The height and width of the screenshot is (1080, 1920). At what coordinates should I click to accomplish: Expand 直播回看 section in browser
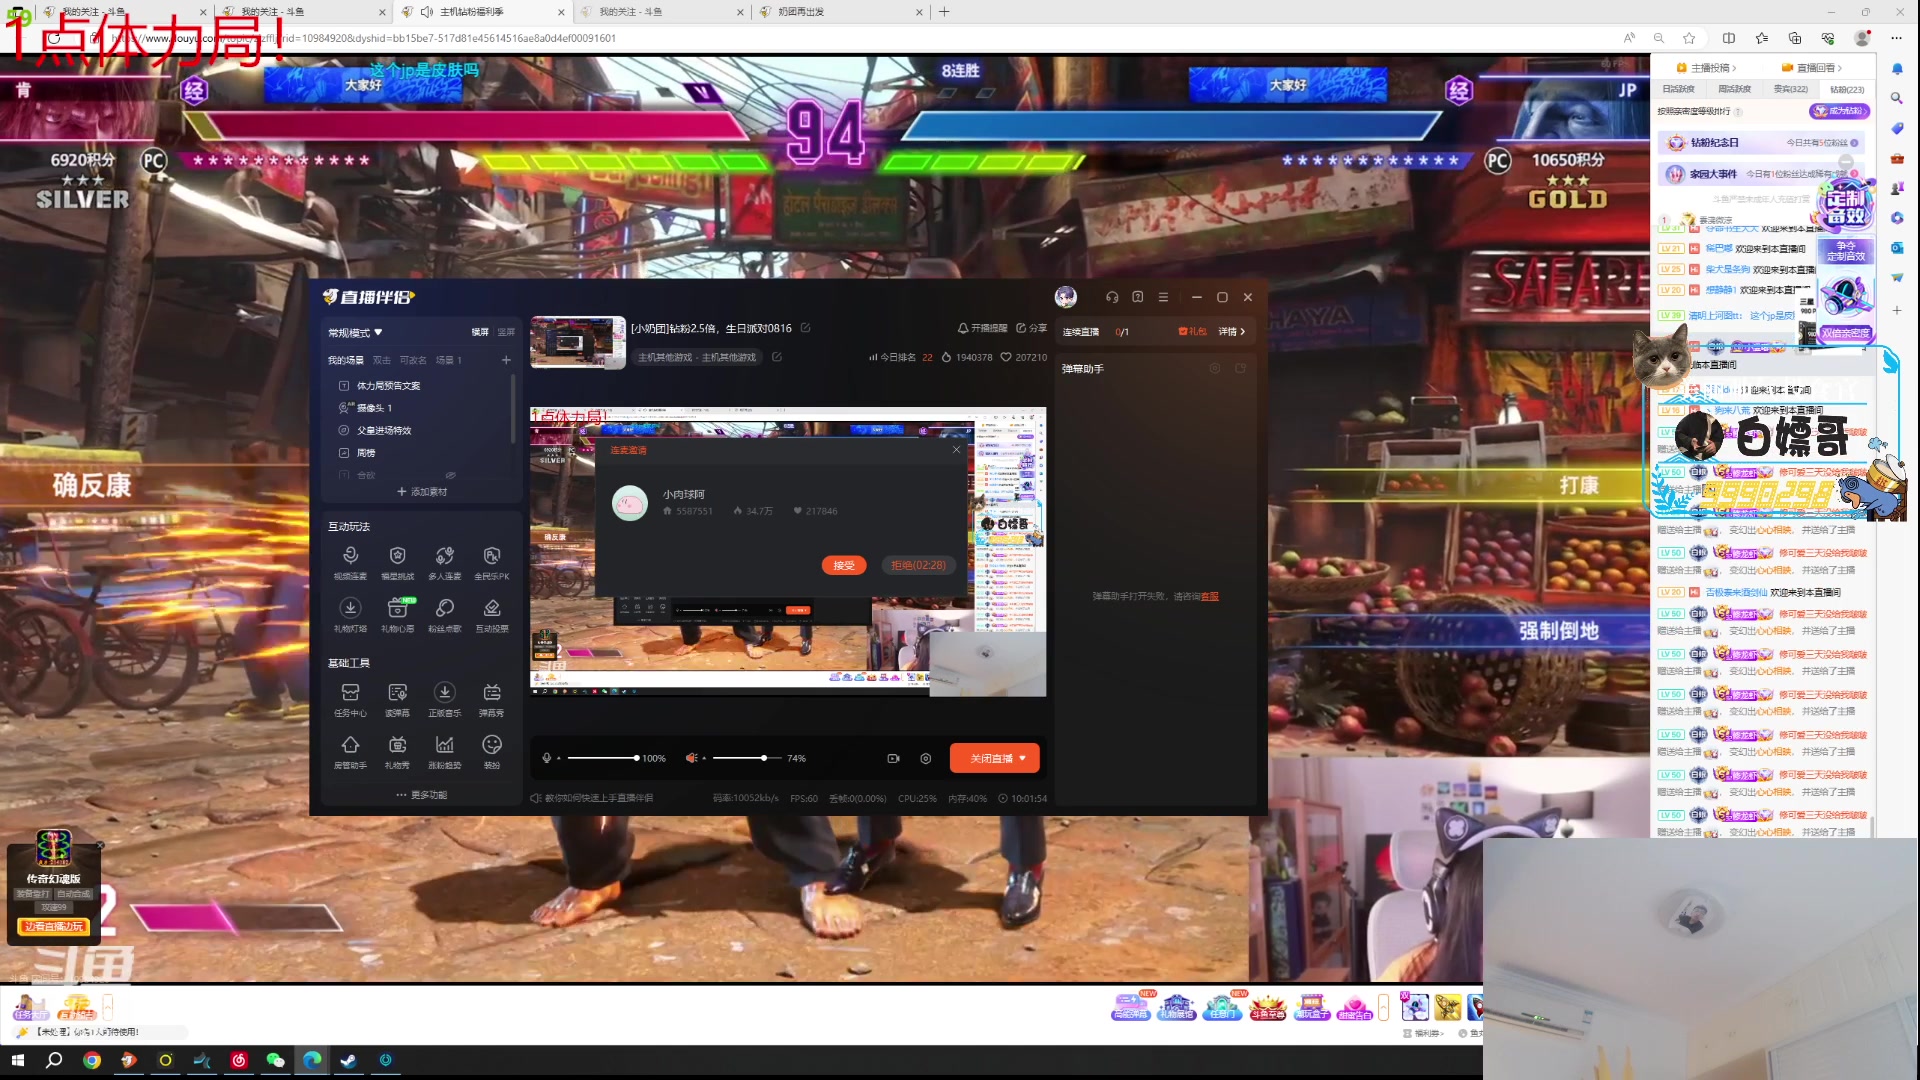point(1813,68)
